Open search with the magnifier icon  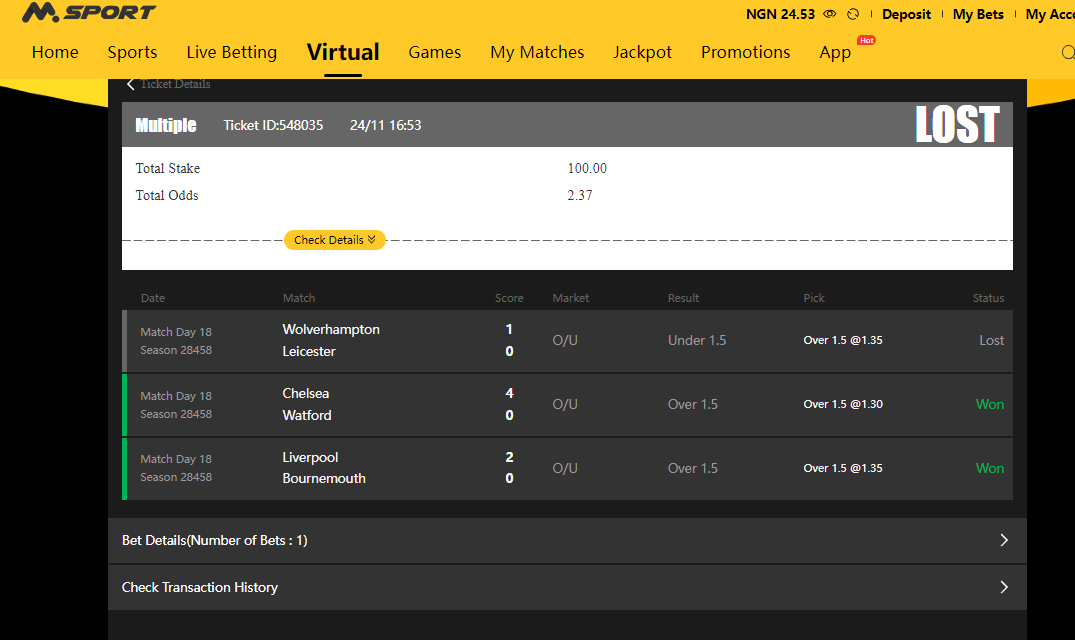pyautogui.click(x=1067, y=53)
